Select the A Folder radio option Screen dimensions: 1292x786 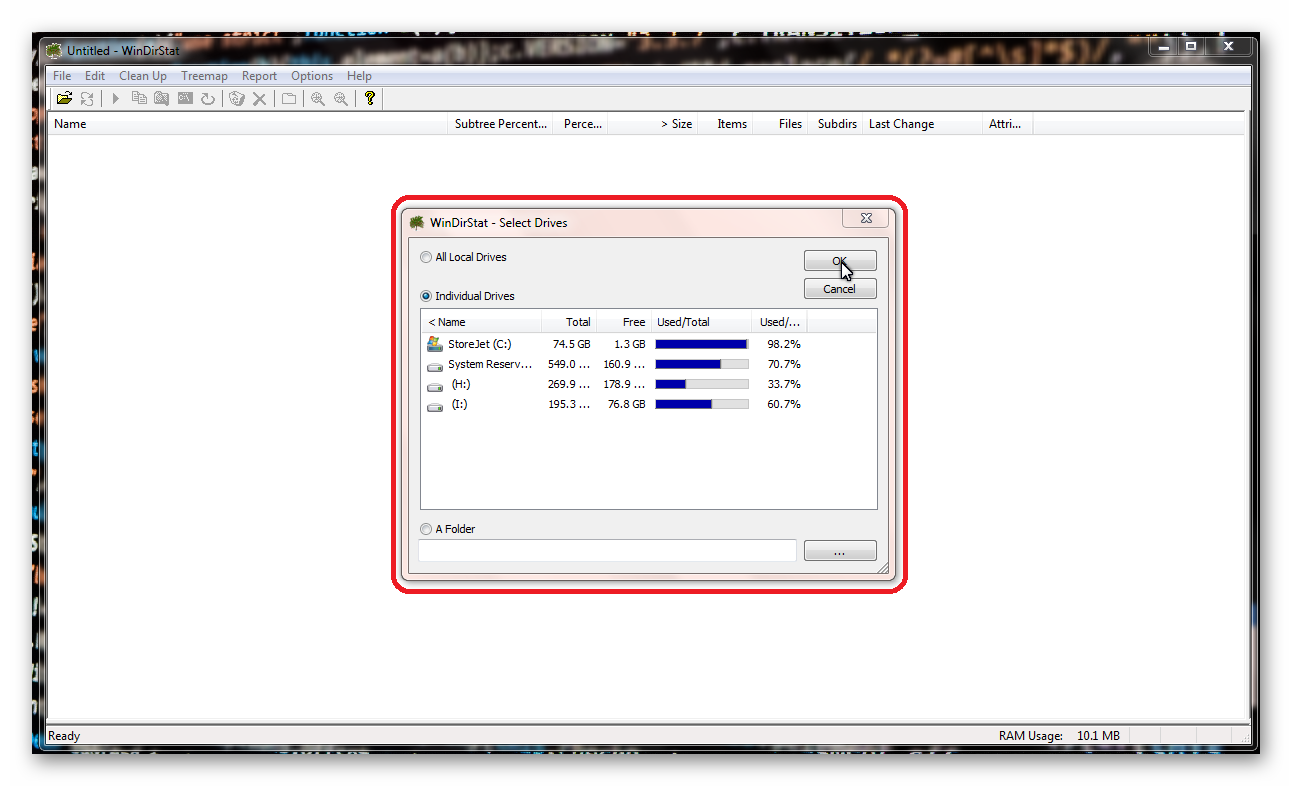pyautogui.click(x=426, y=529)
